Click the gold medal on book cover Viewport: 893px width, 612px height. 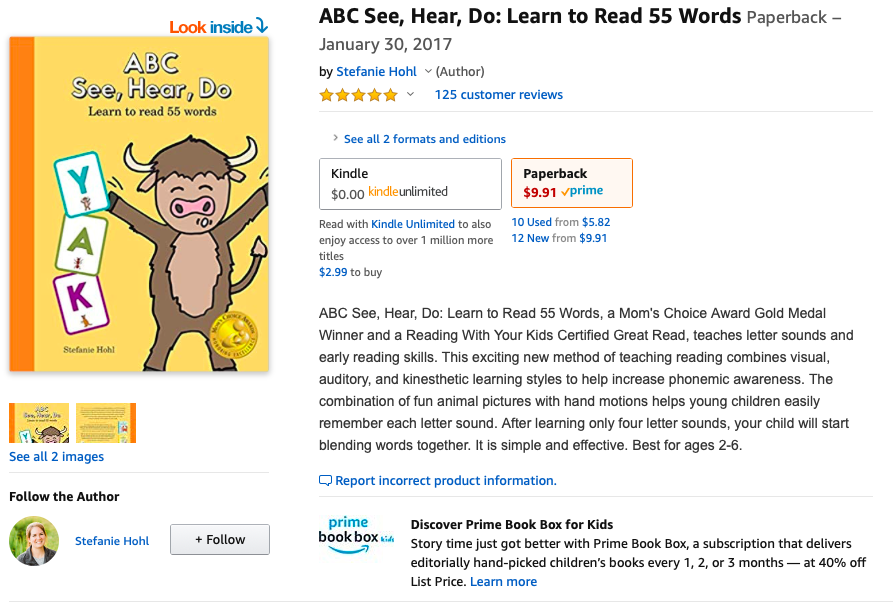(x=234, y=335)
